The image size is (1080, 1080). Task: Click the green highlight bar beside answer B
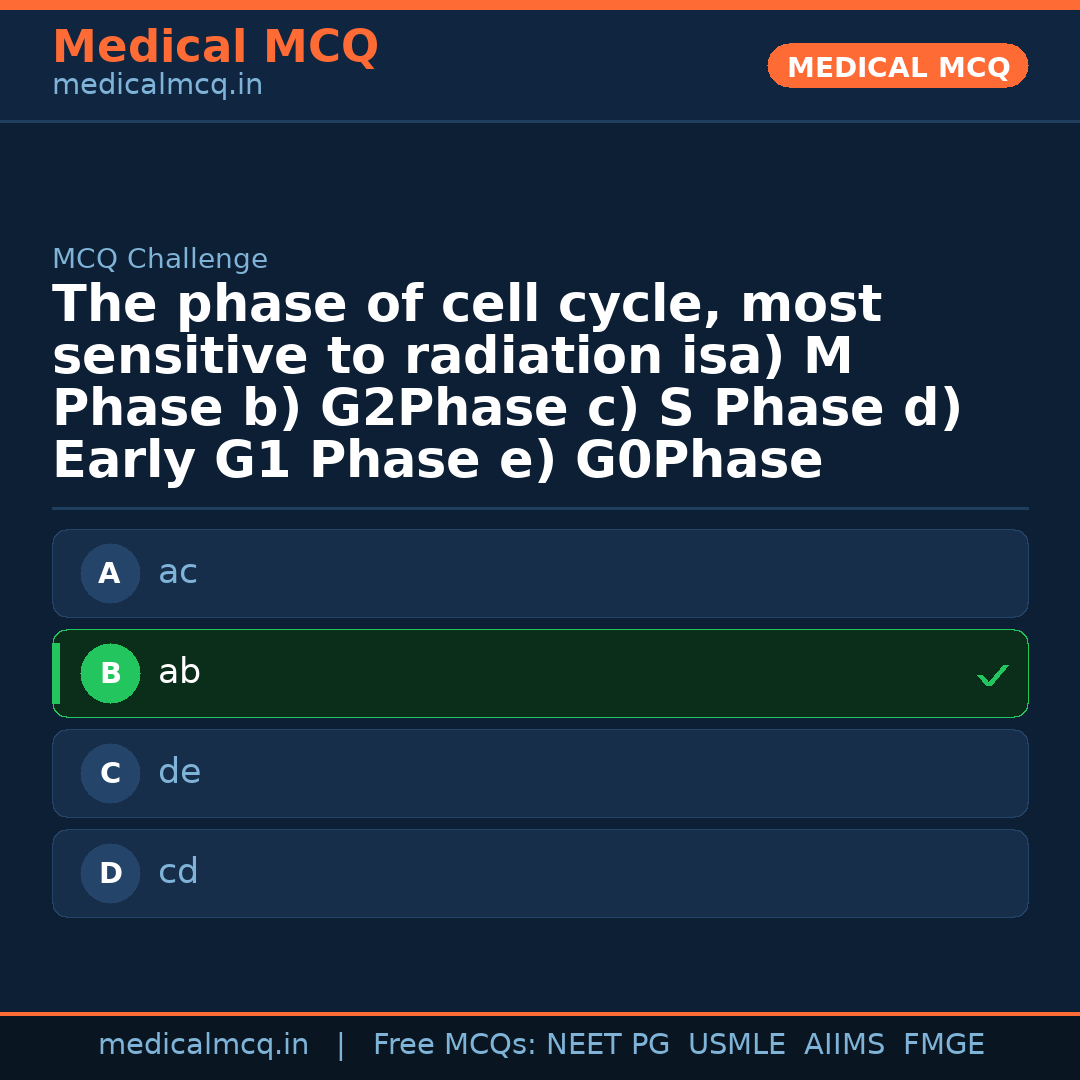pyautogui.click(x=56, y=673)
